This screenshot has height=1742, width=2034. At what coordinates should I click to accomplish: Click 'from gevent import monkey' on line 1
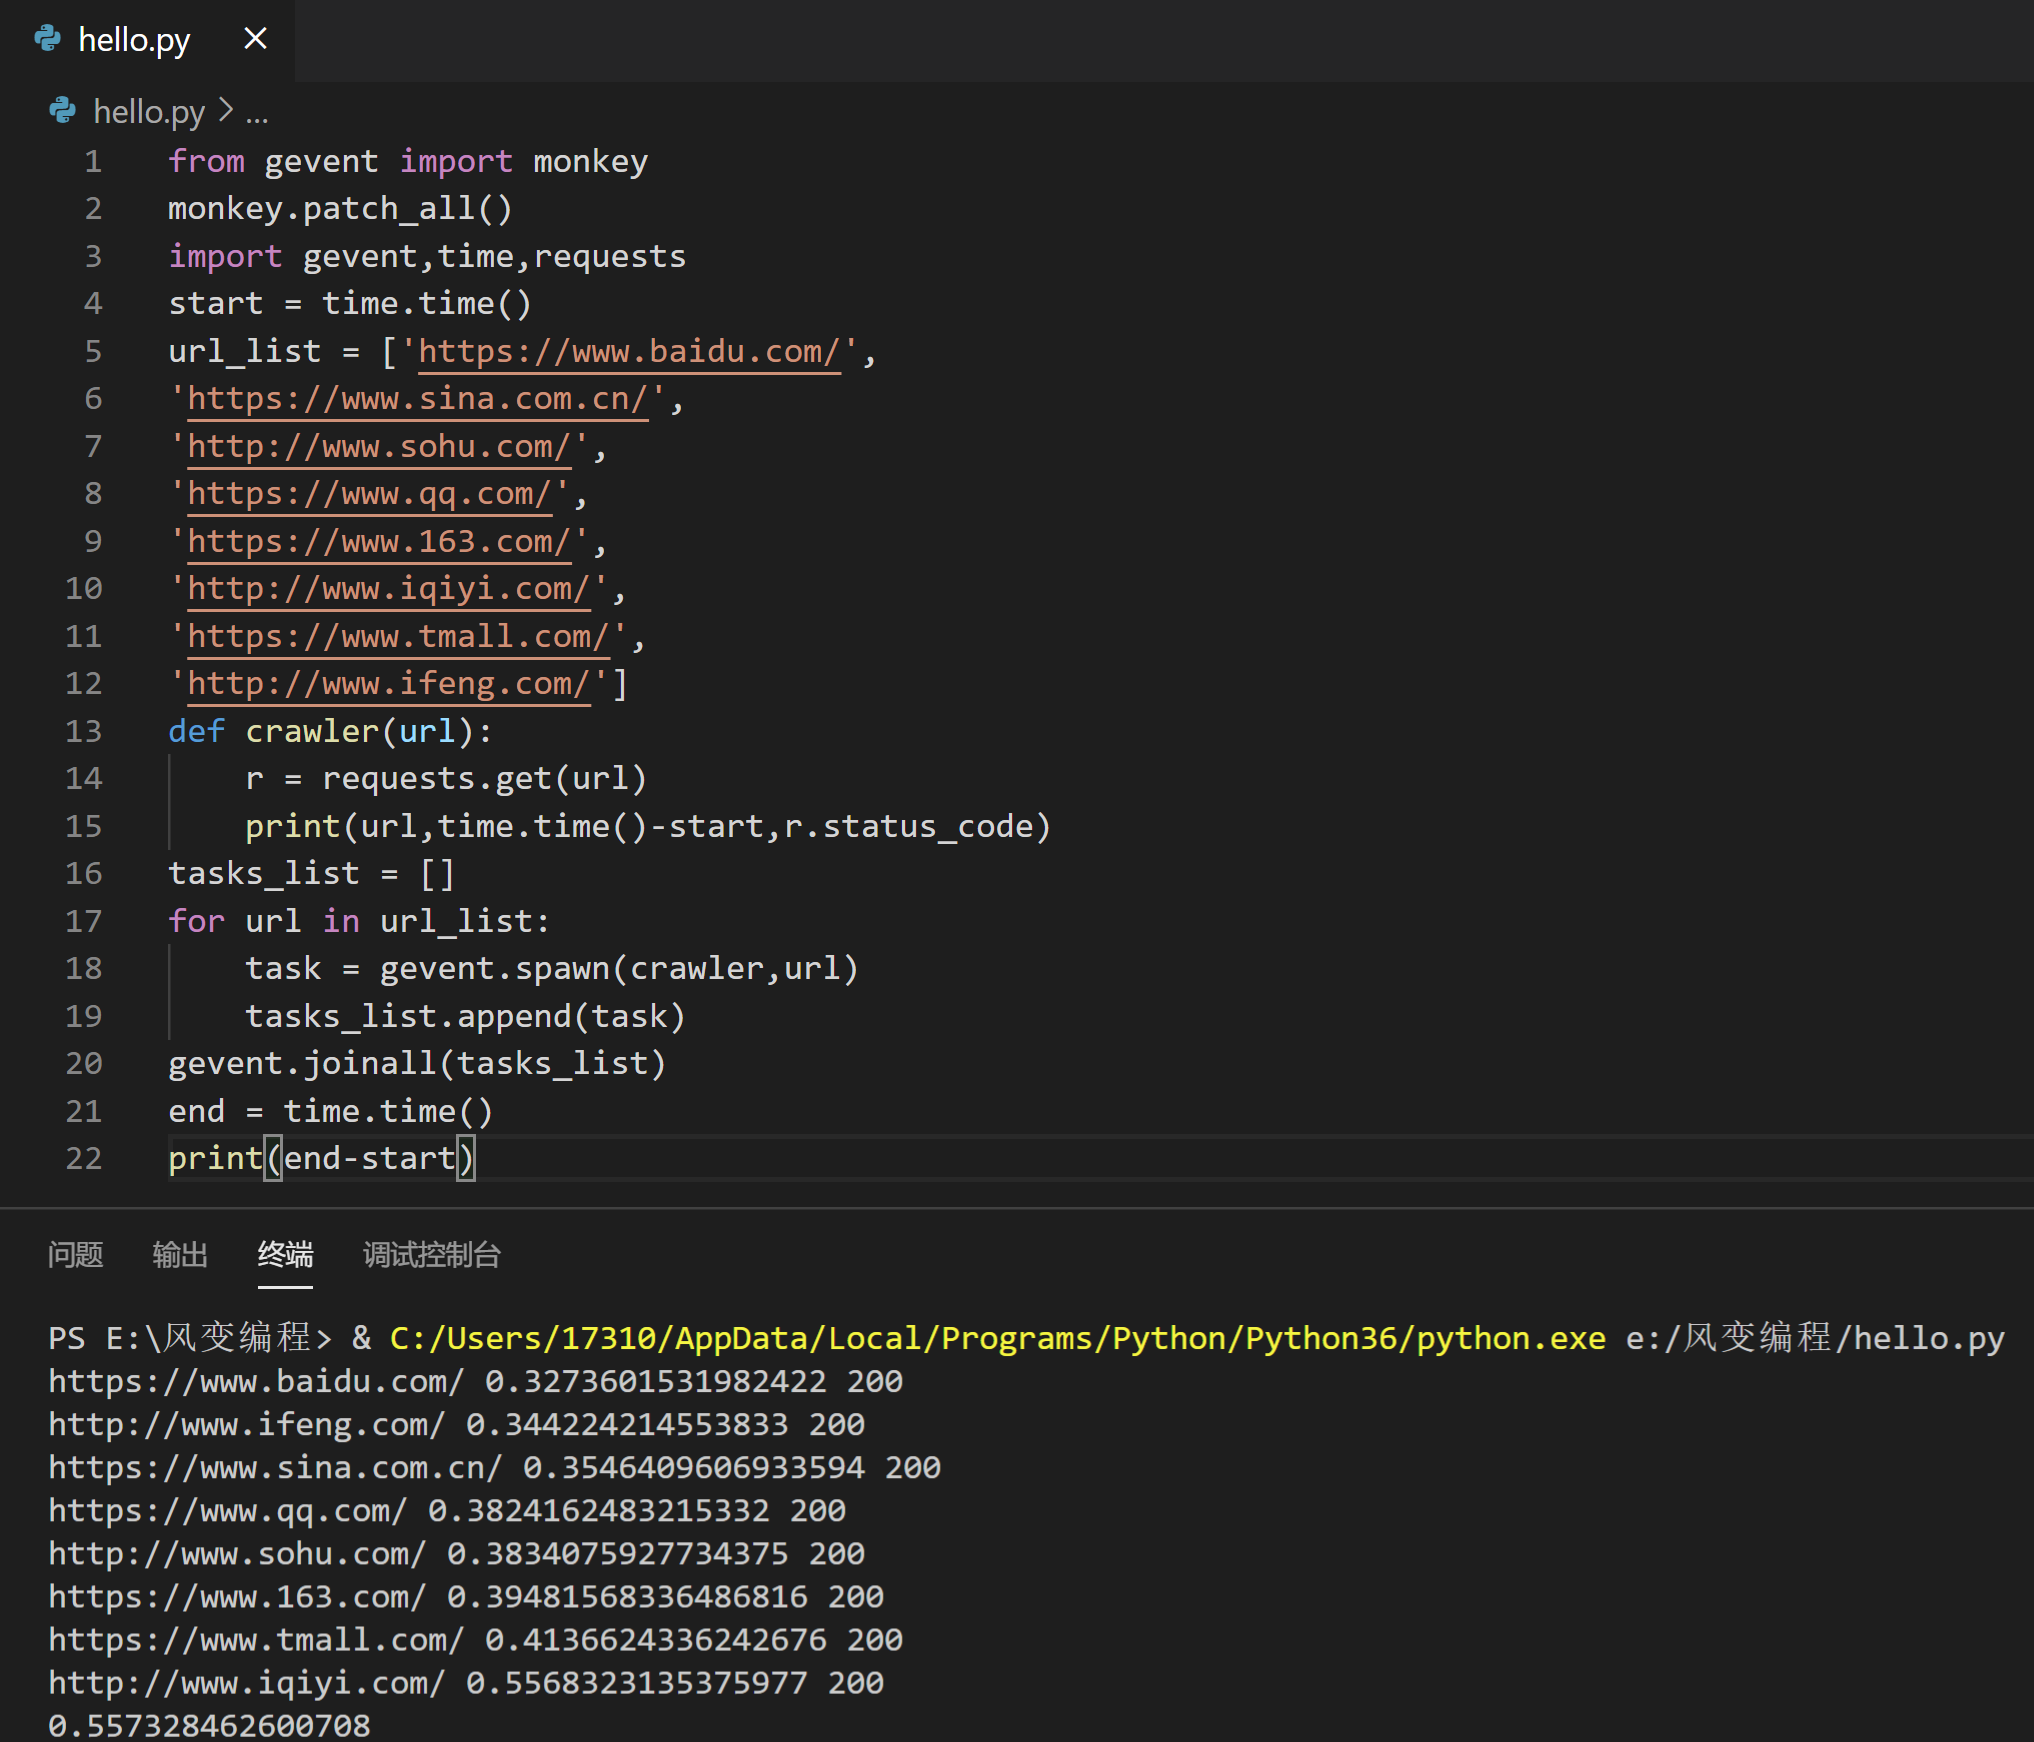[408, 162]
